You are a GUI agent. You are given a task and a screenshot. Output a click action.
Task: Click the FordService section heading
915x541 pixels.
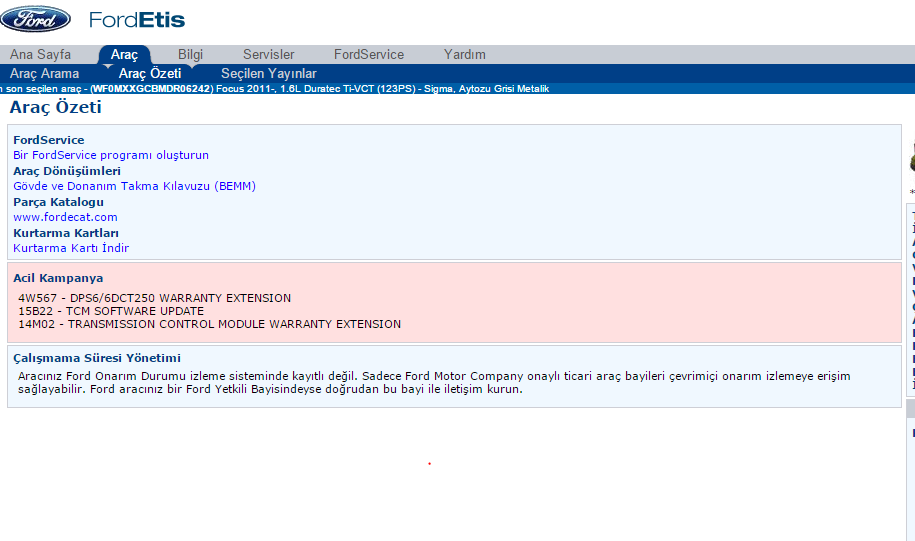49,140
